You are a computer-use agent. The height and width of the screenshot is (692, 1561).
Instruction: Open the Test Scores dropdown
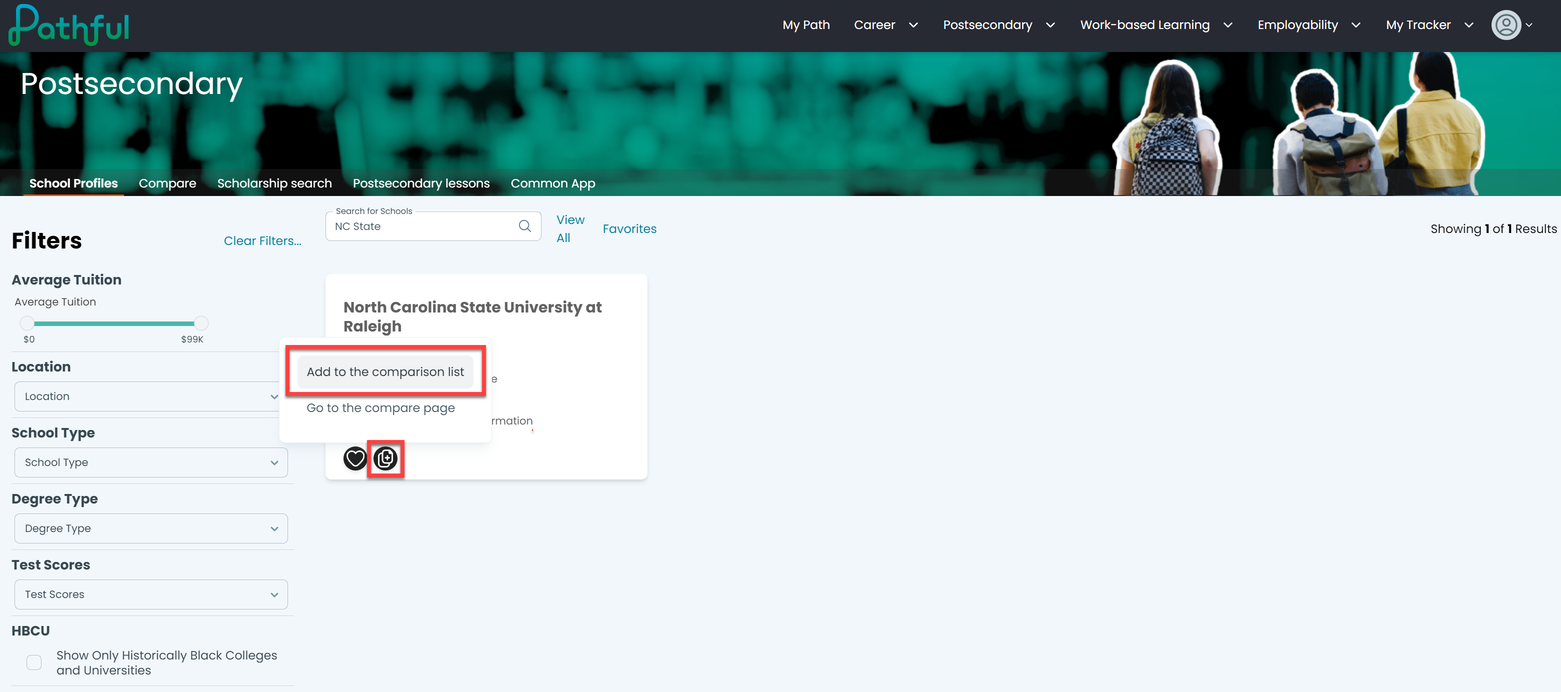click(151, 594)
